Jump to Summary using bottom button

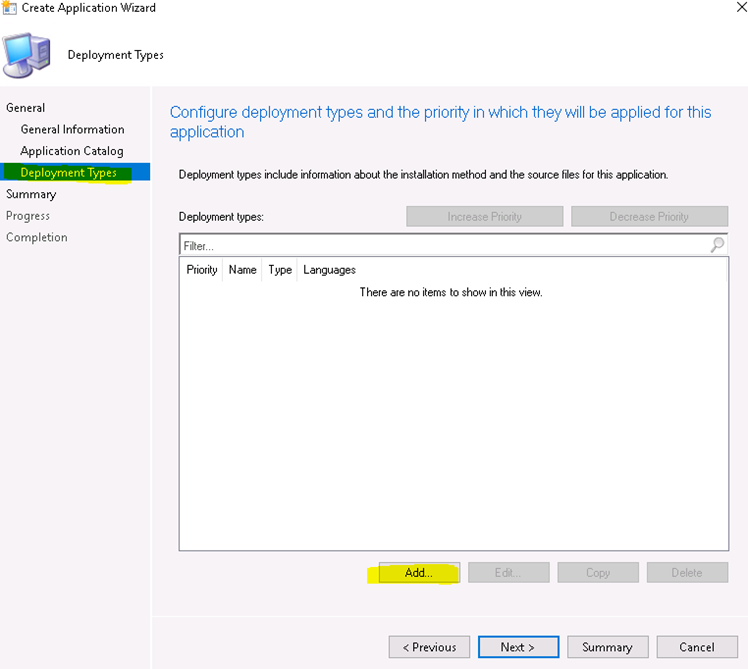607,647
